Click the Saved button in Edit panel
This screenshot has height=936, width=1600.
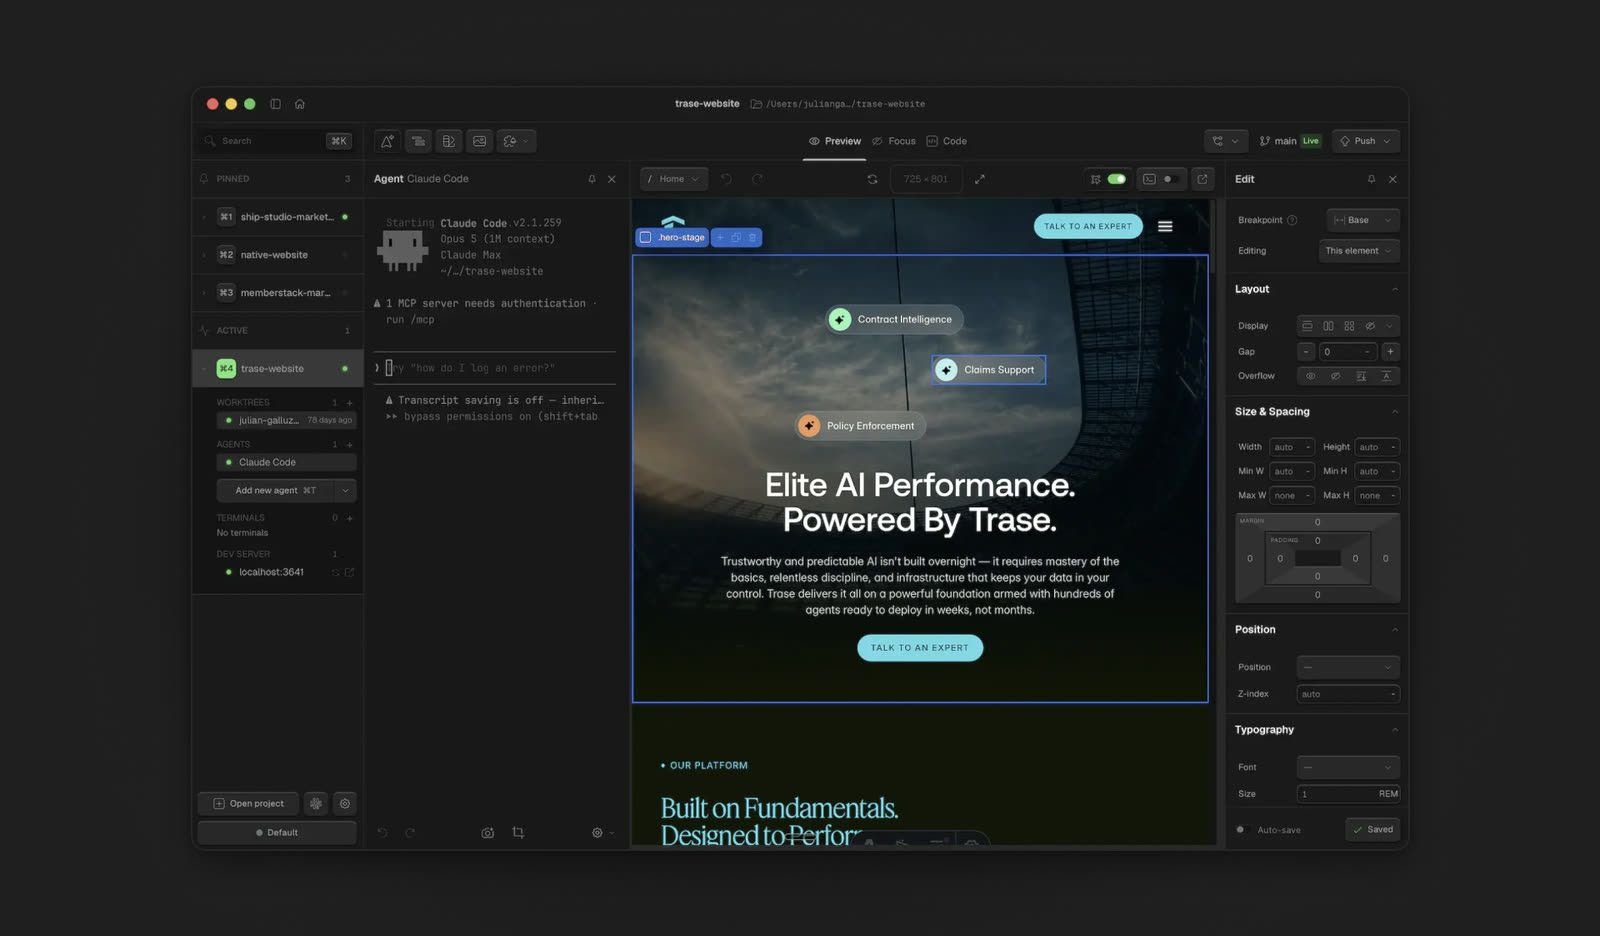click(x=1372, y=829)
